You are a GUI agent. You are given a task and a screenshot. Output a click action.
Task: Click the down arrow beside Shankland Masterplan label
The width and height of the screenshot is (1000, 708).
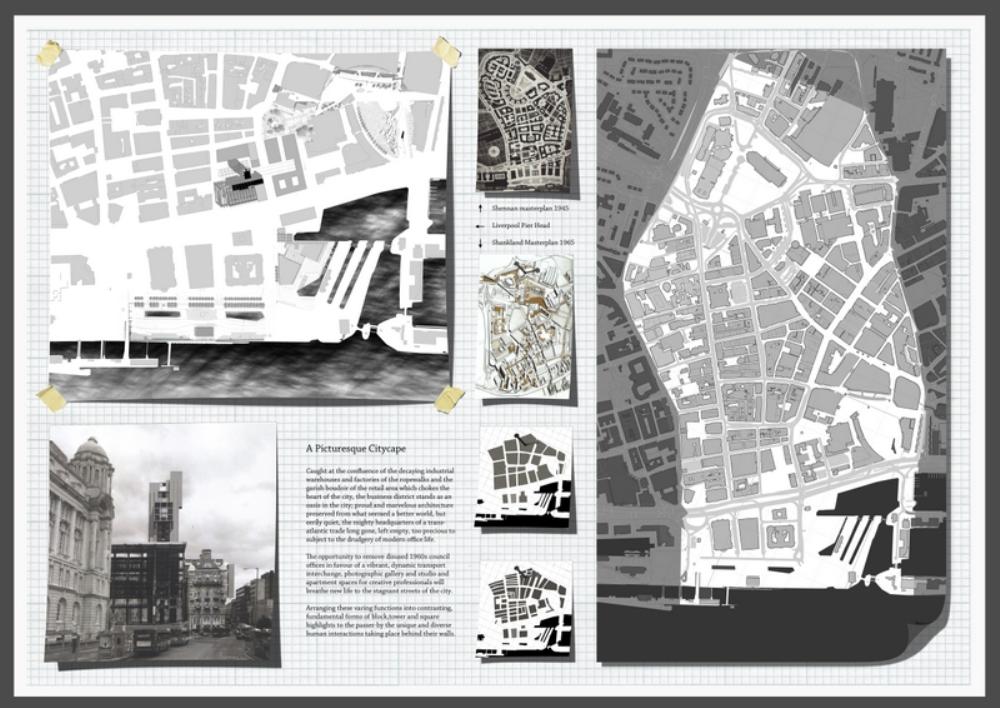482,242
